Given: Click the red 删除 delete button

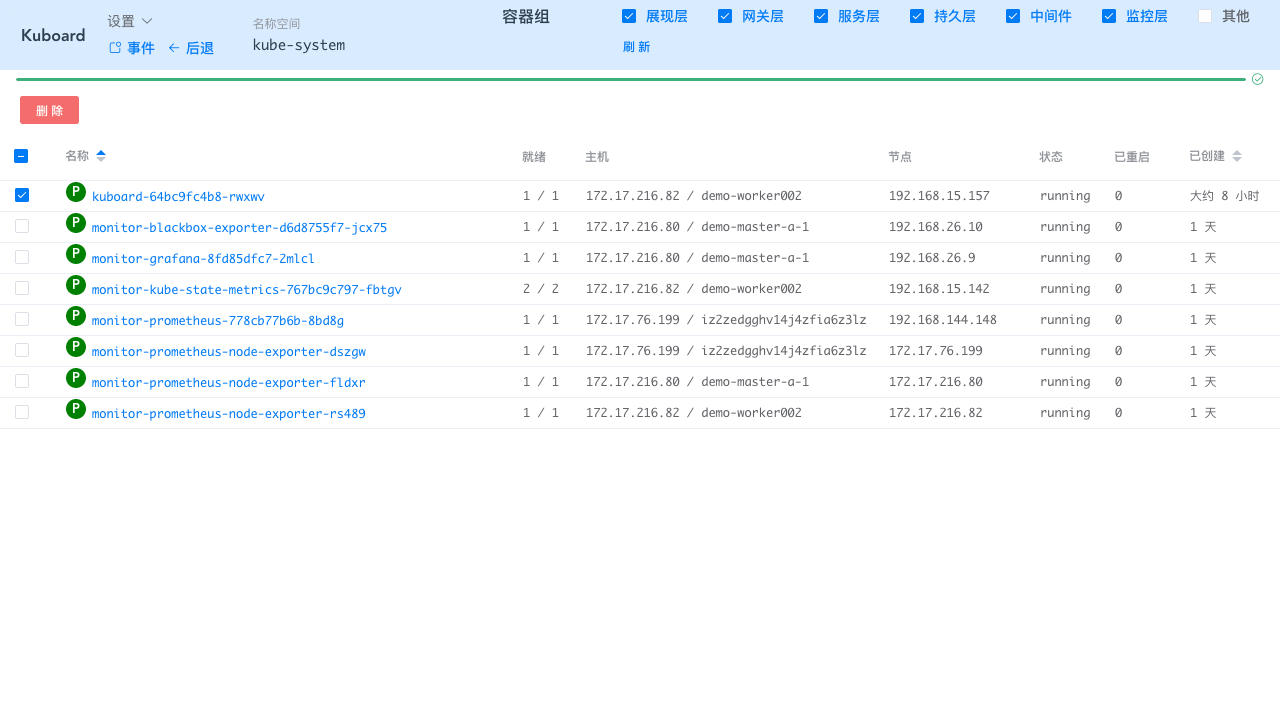Looking at the screenshot, I should point(49,110).
